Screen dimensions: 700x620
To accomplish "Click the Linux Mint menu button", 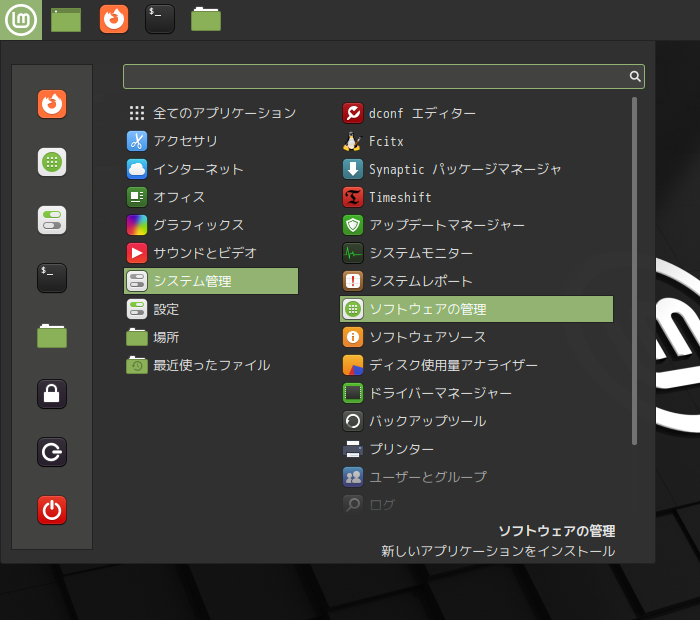I will pyautogui.click(x=21, y=20).
